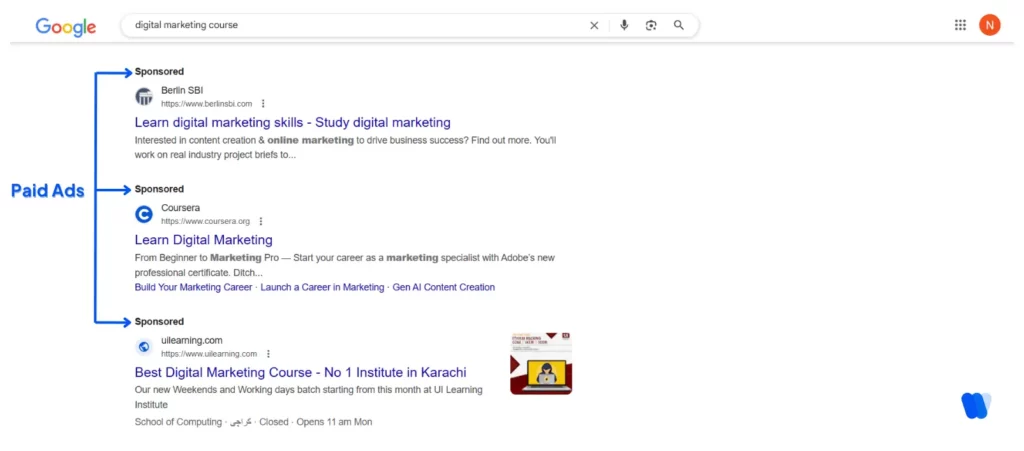Viewport: 1024px width, 451px height.
Task: Follow the Build Your Marketing Career sitelink
Action: (193, 287)
